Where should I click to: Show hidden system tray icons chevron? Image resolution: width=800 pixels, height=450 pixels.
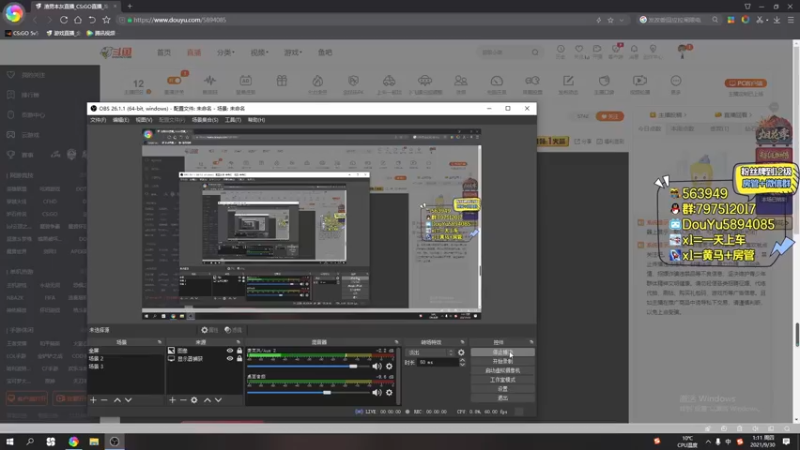coord(708,442)
